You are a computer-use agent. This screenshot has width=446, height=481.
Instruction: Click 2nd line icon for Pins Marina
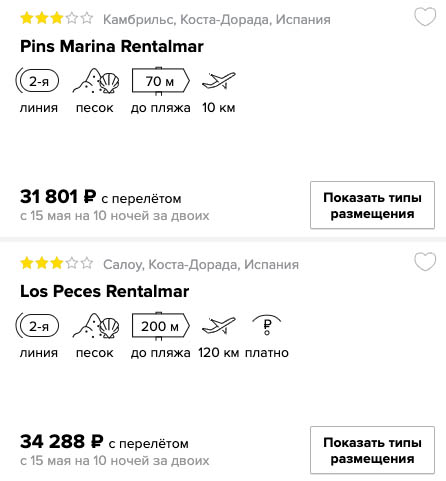[x=37, y=81]
